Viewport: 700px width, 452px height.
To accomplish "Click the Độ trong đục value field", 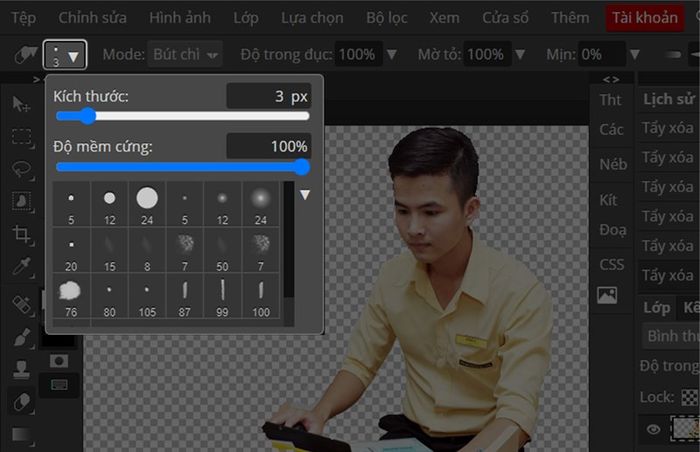I will click(x=358, y=54).
